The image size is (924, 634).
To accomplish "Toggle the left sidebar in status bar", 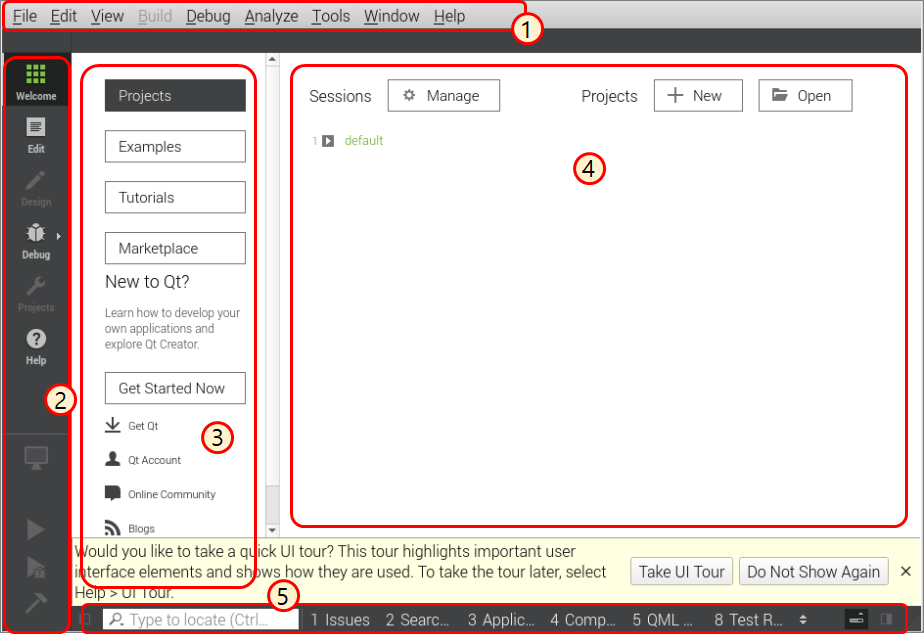I will pyautogui.click(x=85, y=619).
